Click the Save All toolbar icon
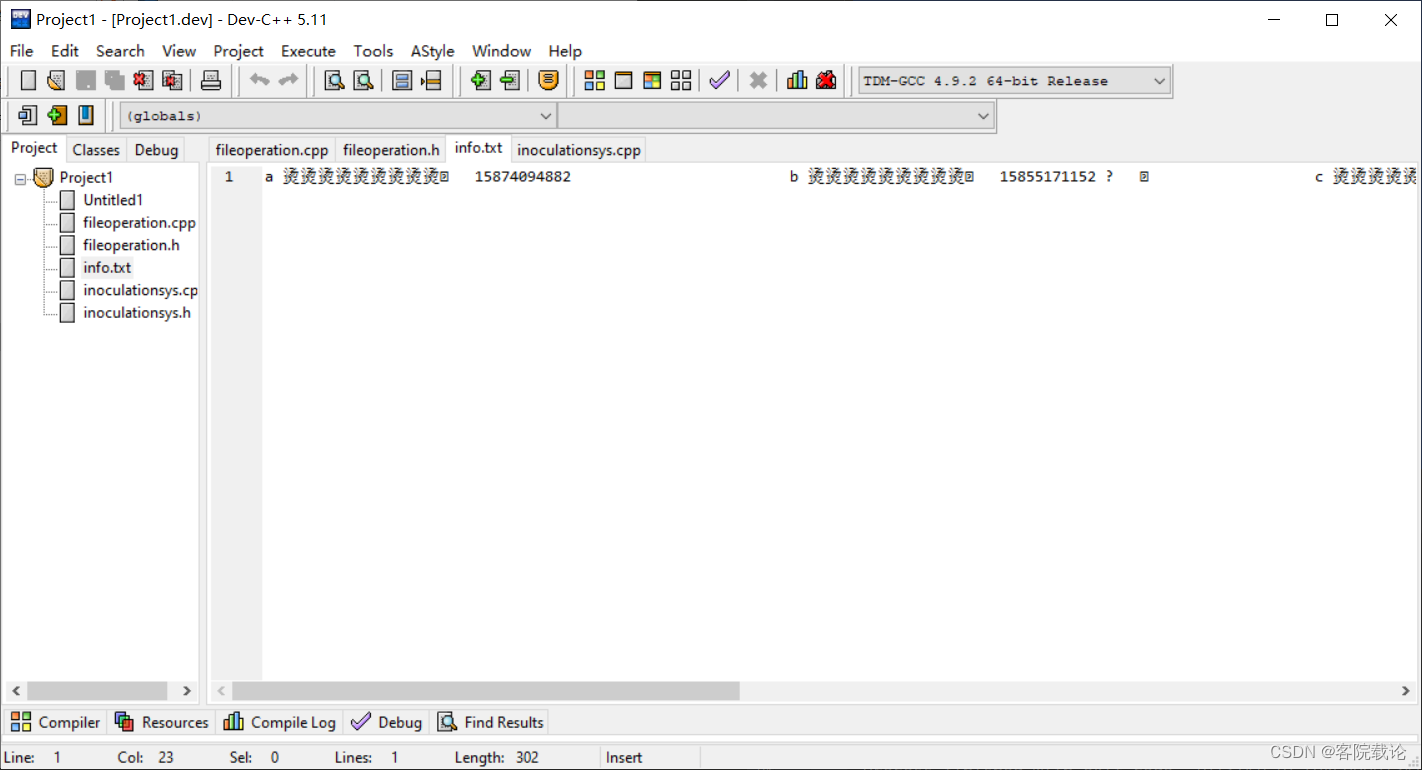1422x770 pixels. pyautogui.click(x=114, y=80)
